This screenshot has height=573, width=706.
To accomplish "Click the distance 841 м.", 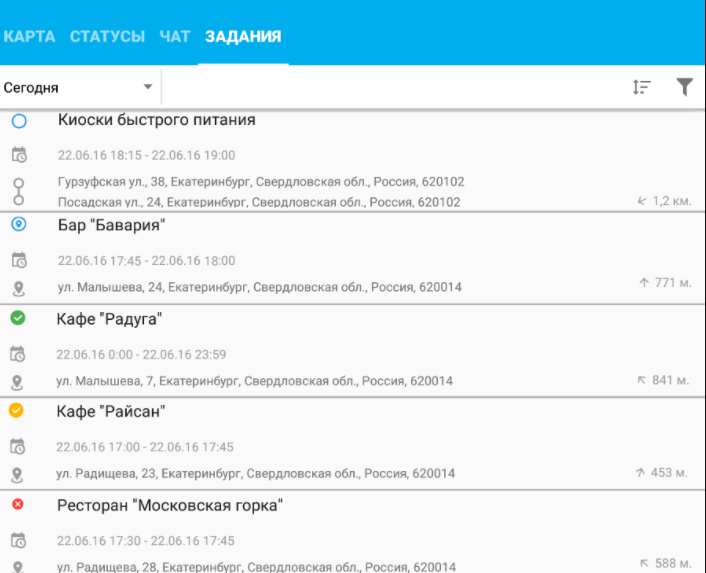I will [x=670, y=380].
